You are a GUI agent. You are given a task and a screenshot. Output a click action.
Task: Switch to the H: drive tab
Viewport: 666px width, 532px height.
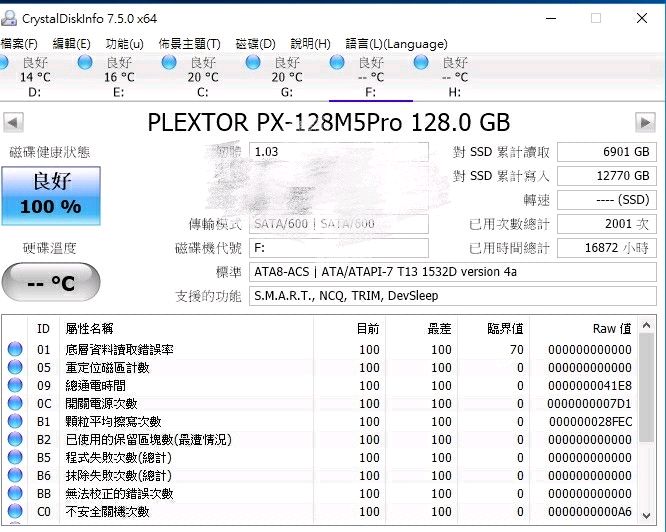point(454,76)
